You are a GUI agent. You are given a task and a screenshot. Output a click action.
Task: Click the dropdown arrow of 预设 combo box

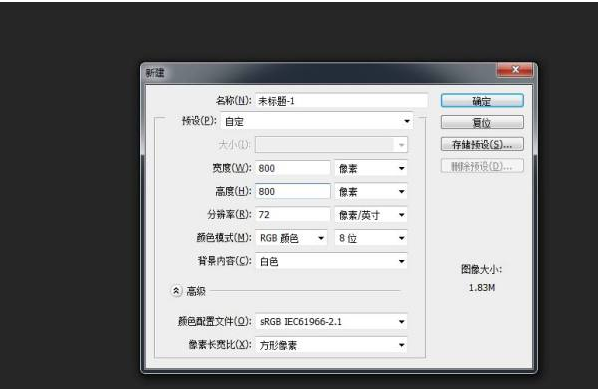point(407,122)
